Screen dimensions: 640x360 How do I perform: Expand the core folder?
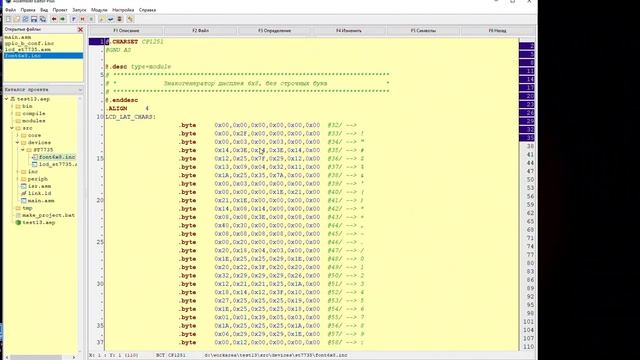pyautogui.click(x=18, y=136)
